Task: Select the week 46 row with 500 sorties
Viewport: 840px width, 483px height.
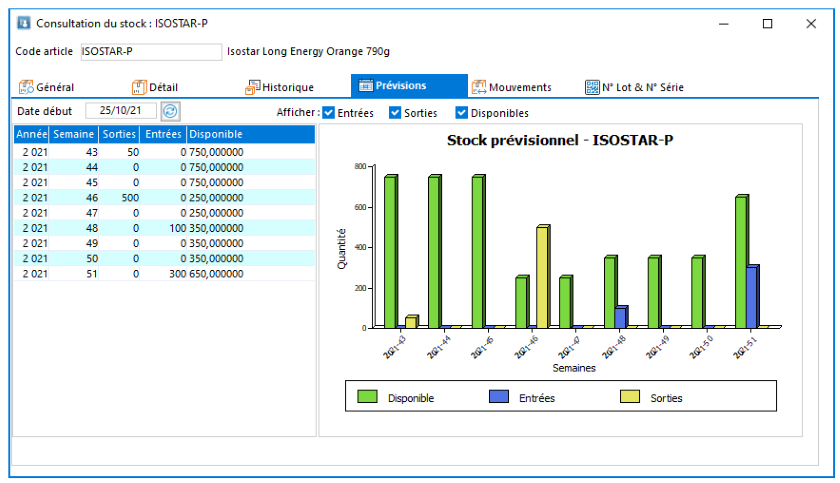Action: coord(164,198)
